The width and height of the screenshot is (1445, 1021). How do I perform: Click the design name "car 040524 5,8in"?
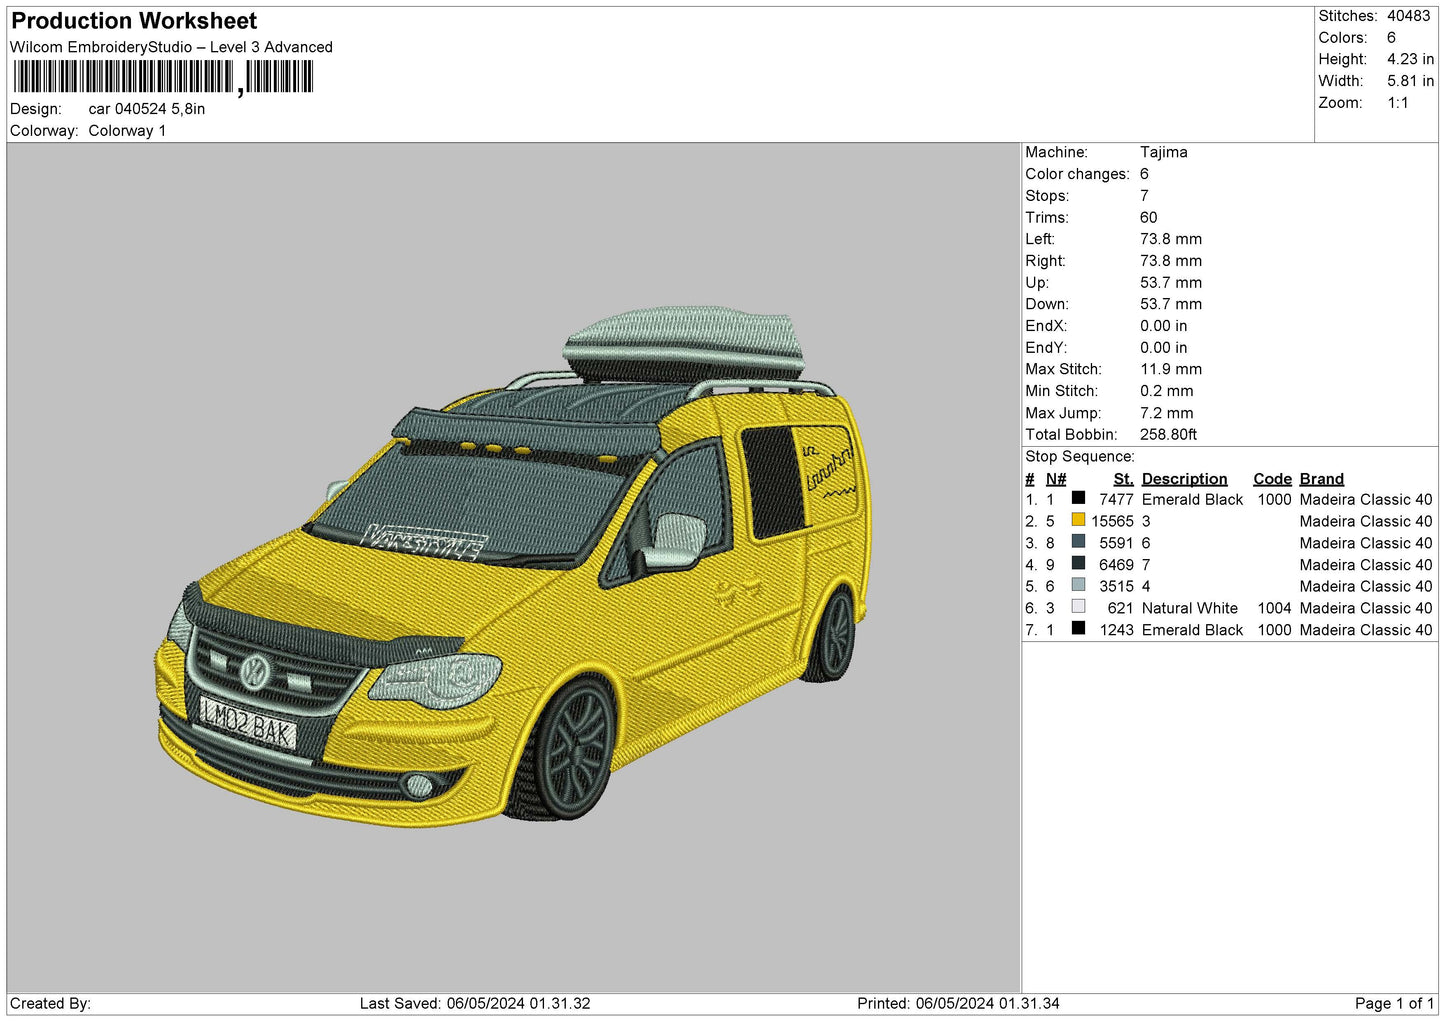pos(147,109)
